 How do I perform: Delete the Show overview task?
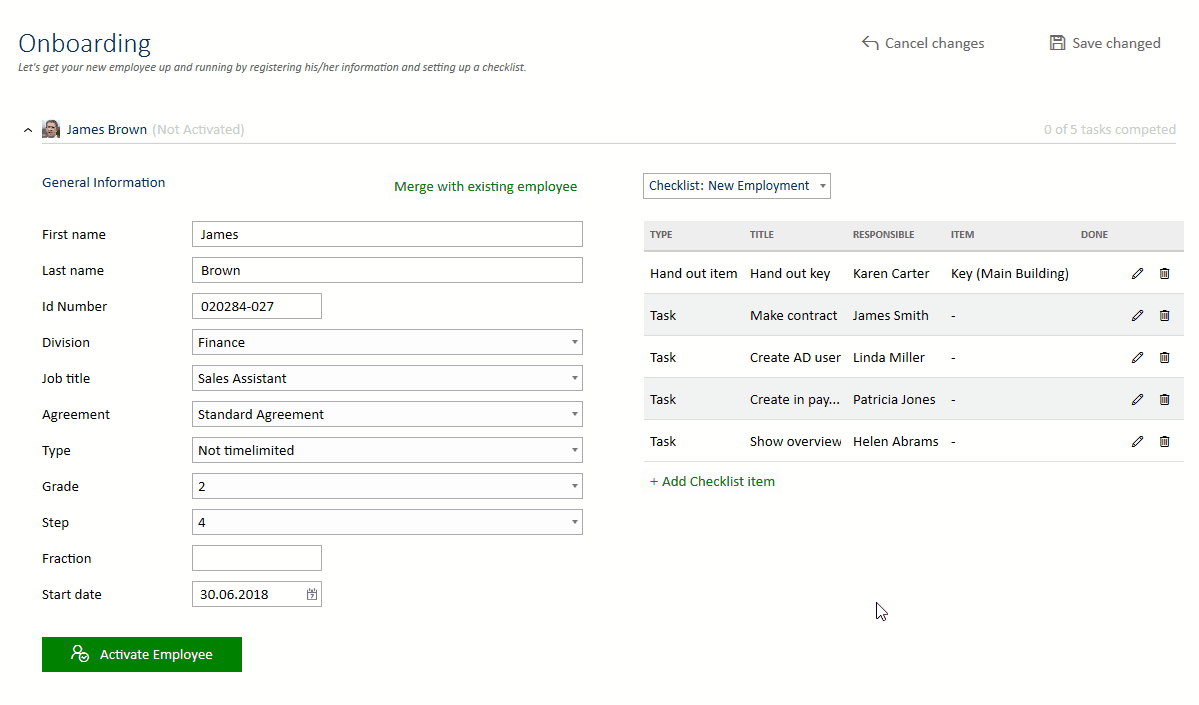pos(1164,442)
